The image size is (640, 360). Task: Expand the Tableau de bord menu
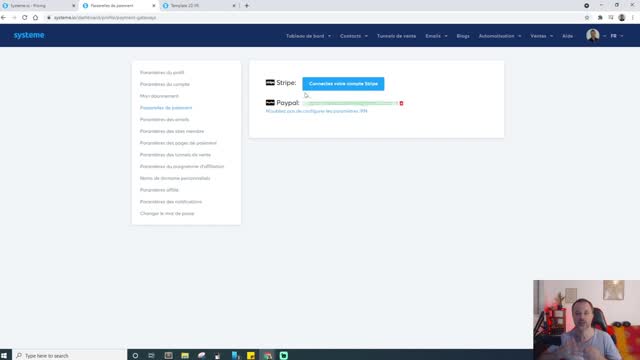point(308,36)
